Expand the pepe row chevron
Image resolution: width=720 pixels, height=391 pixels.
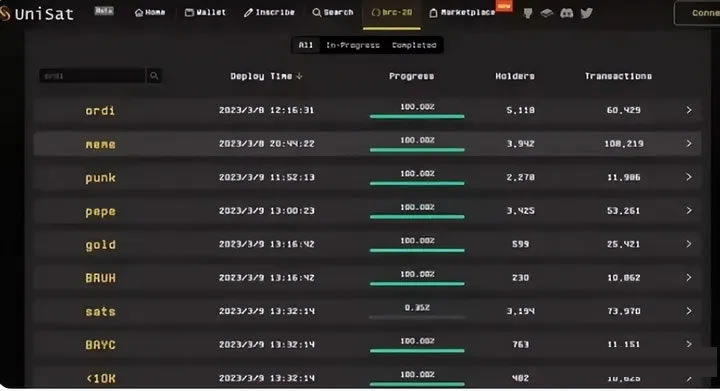click(689, 211)
